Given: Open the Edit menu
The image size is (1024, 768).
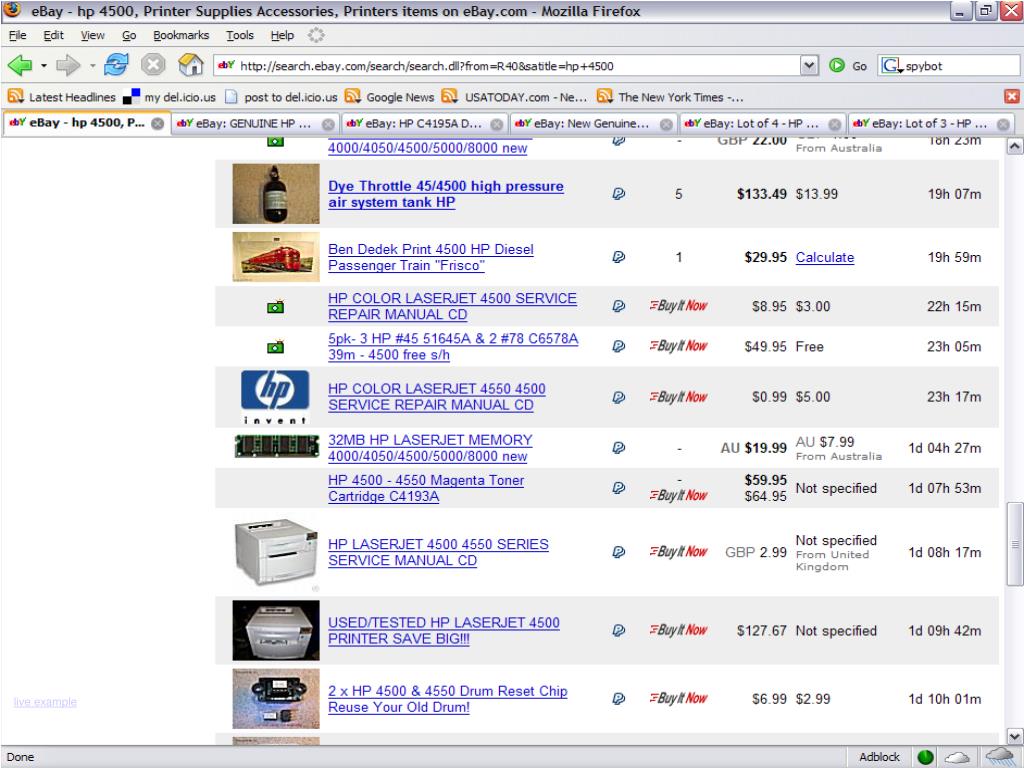Looking at the screenshot, I should [x=54, y=35].
